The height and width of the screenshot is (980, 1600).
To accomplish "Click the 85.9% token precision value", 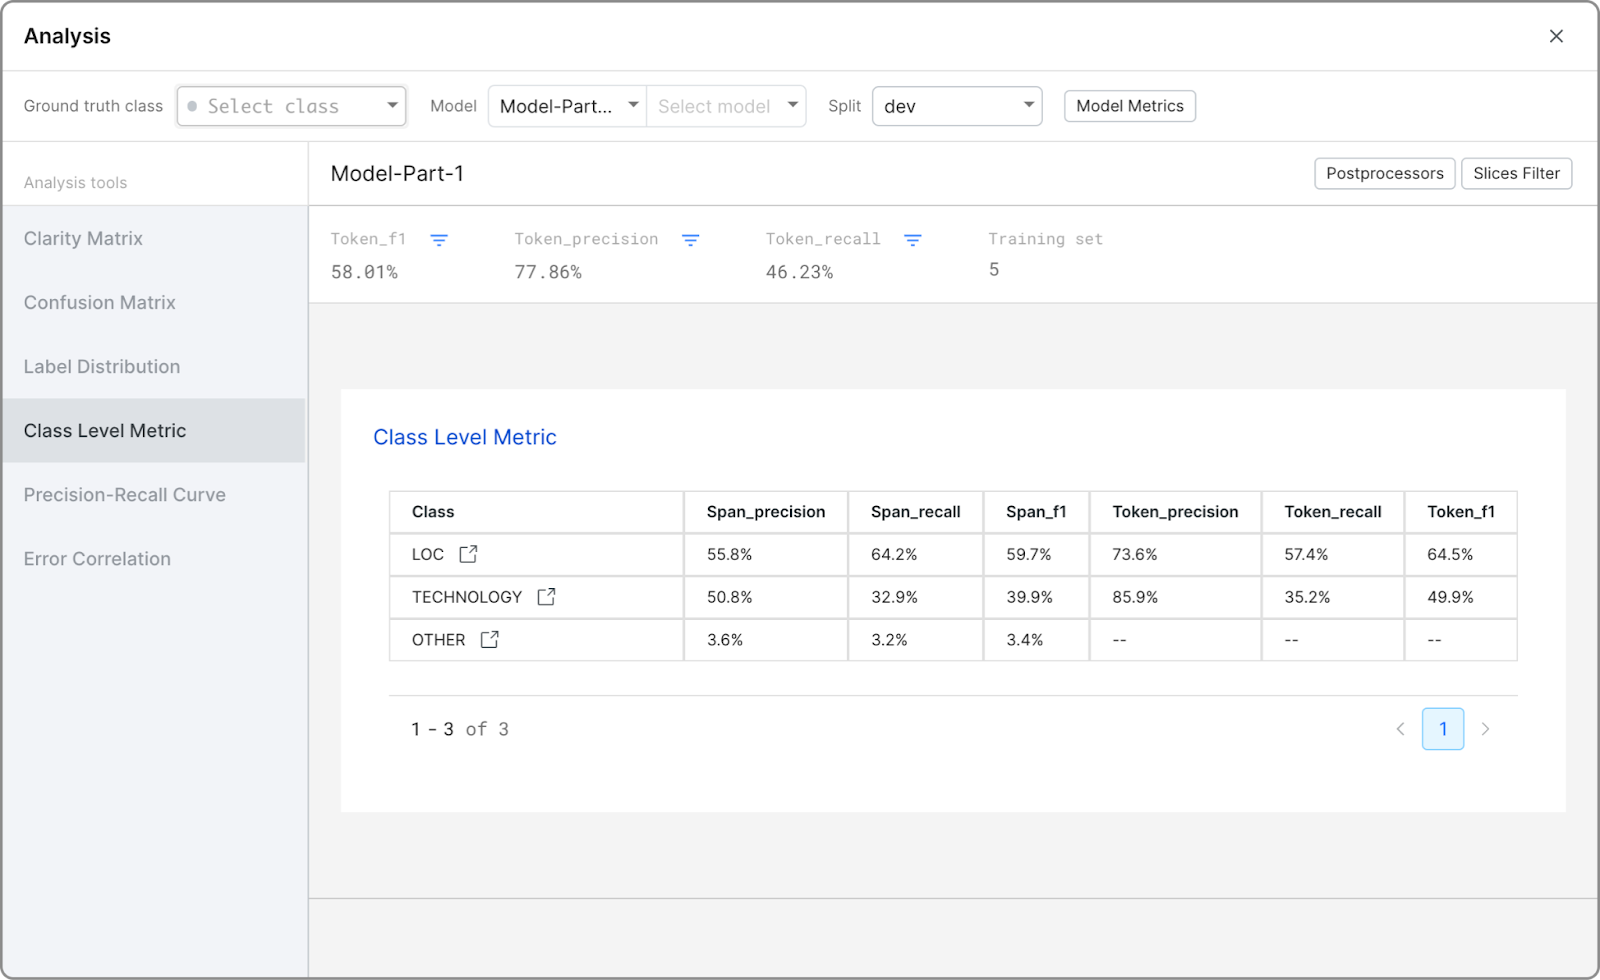I will pos(1135,597).
